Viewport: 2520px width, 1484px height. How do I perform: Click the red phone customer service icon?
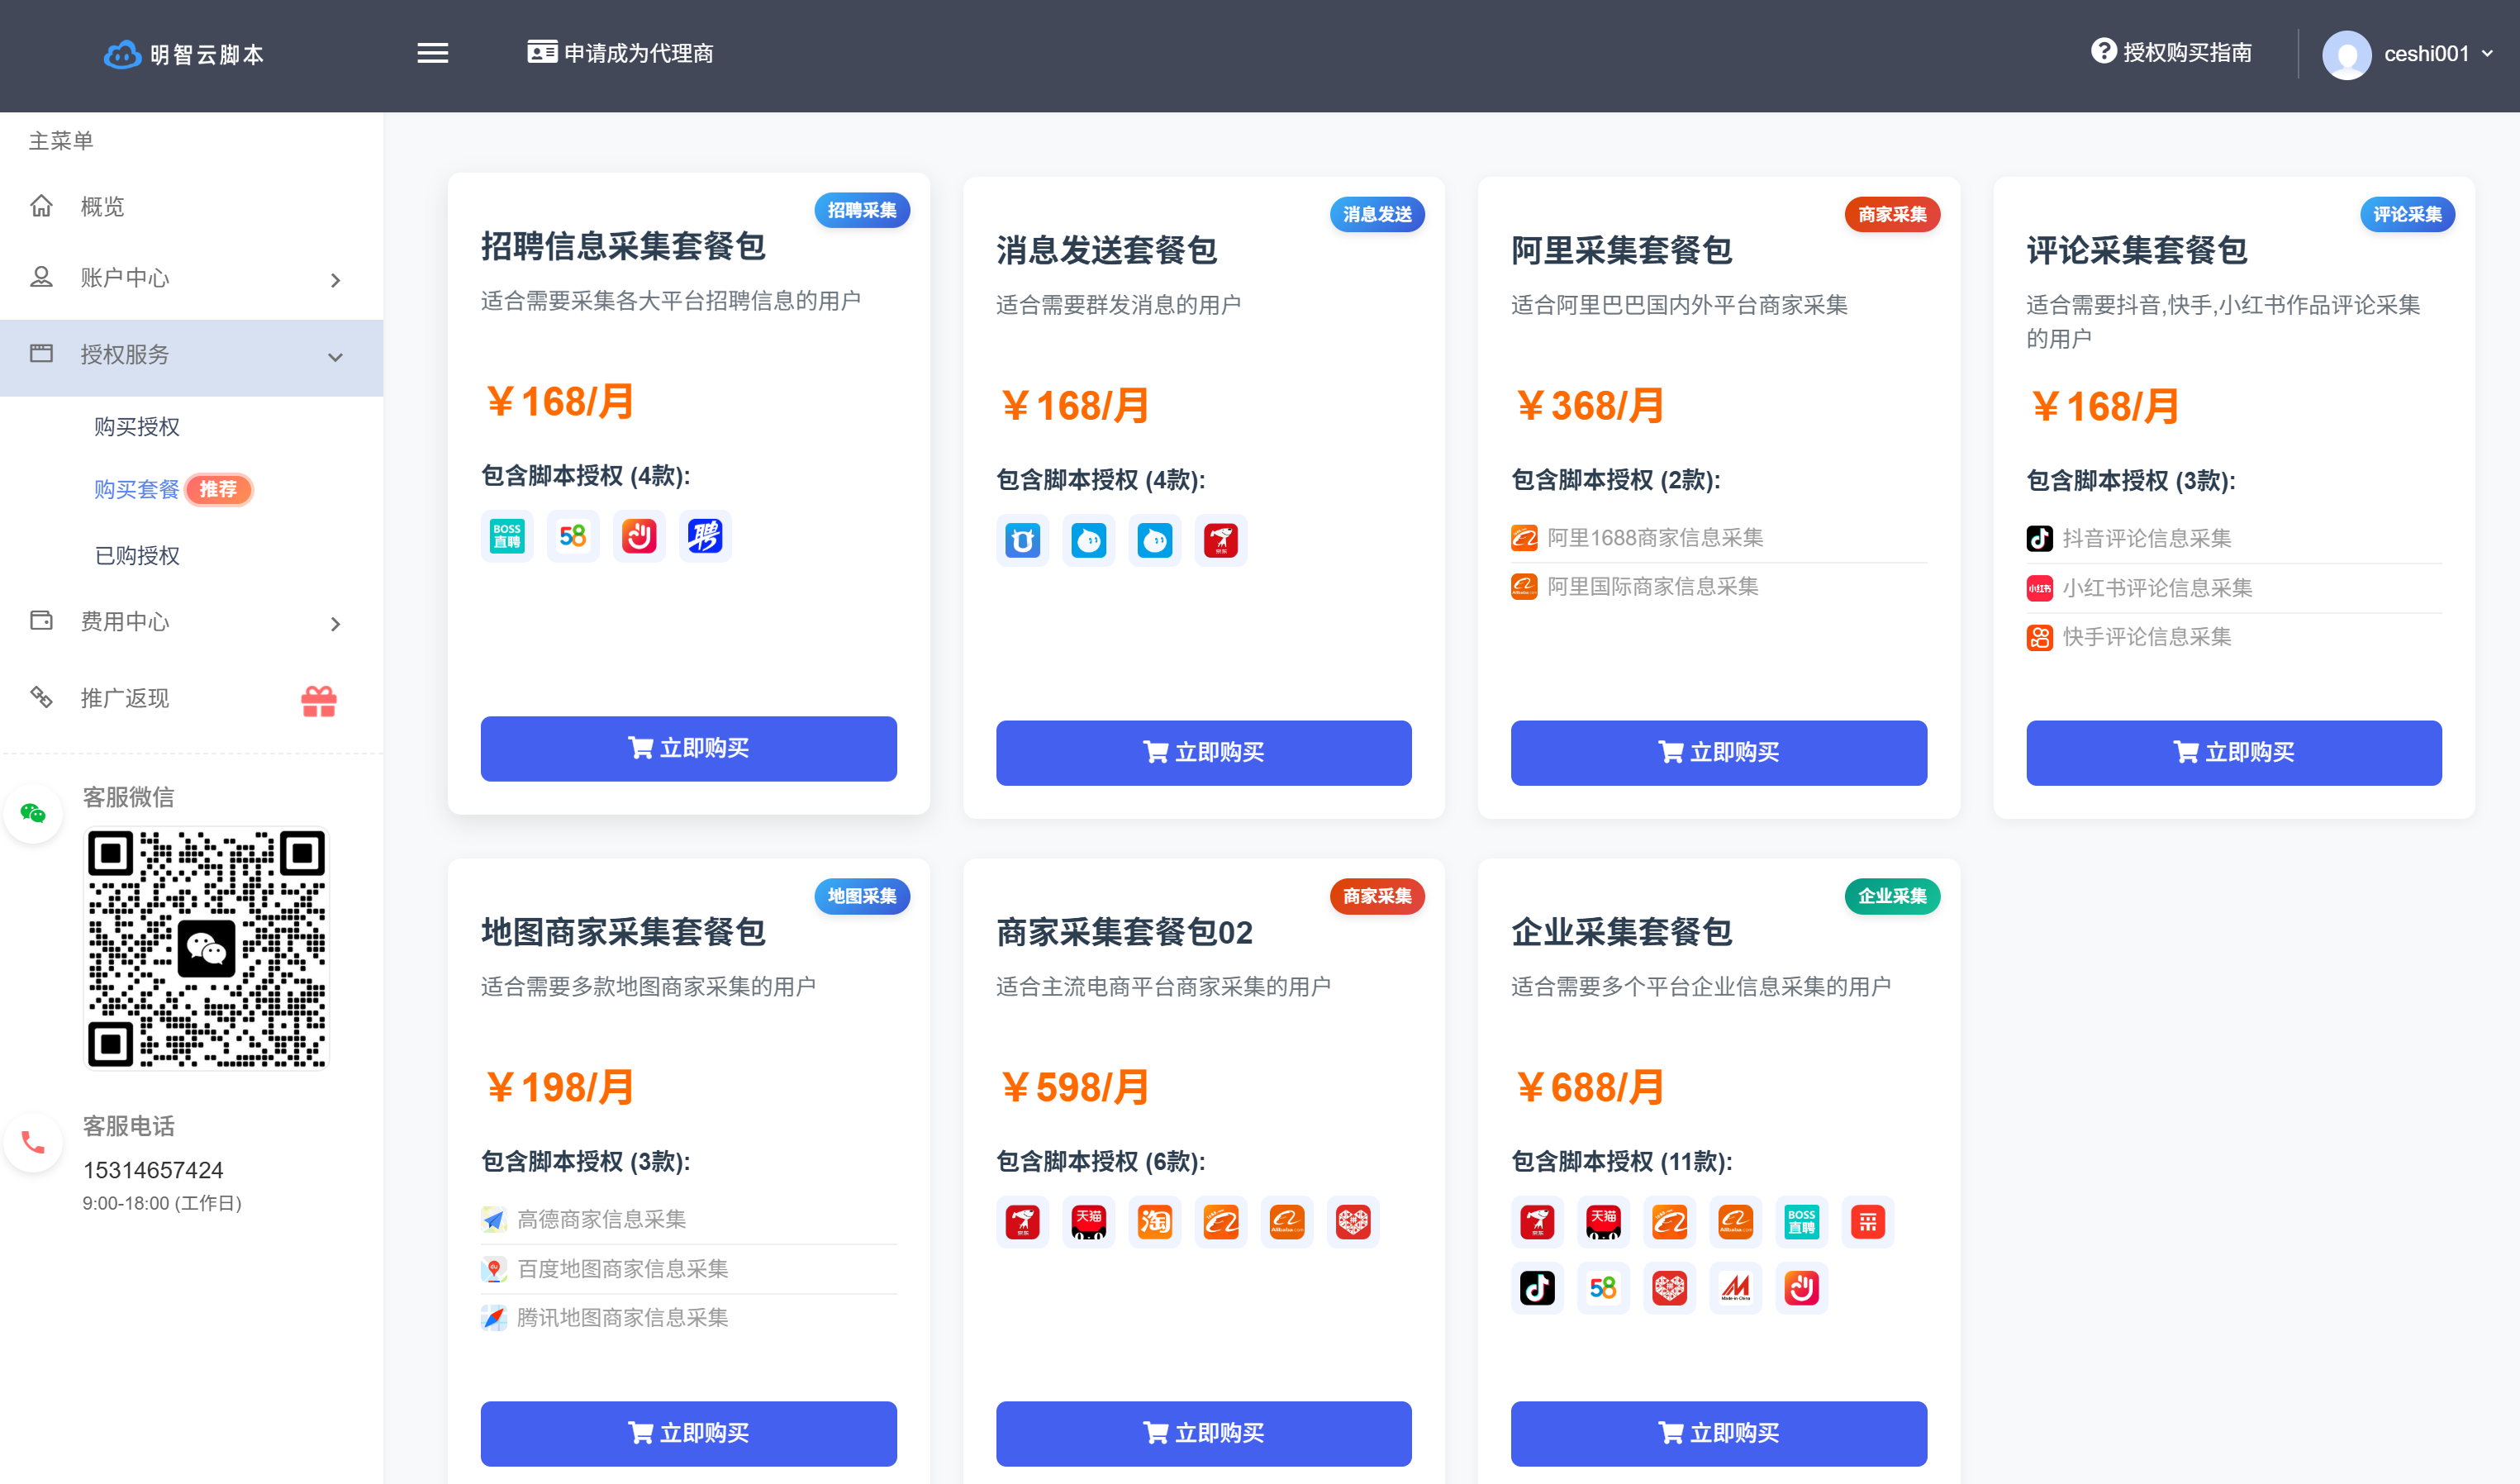coord(33,1141)
